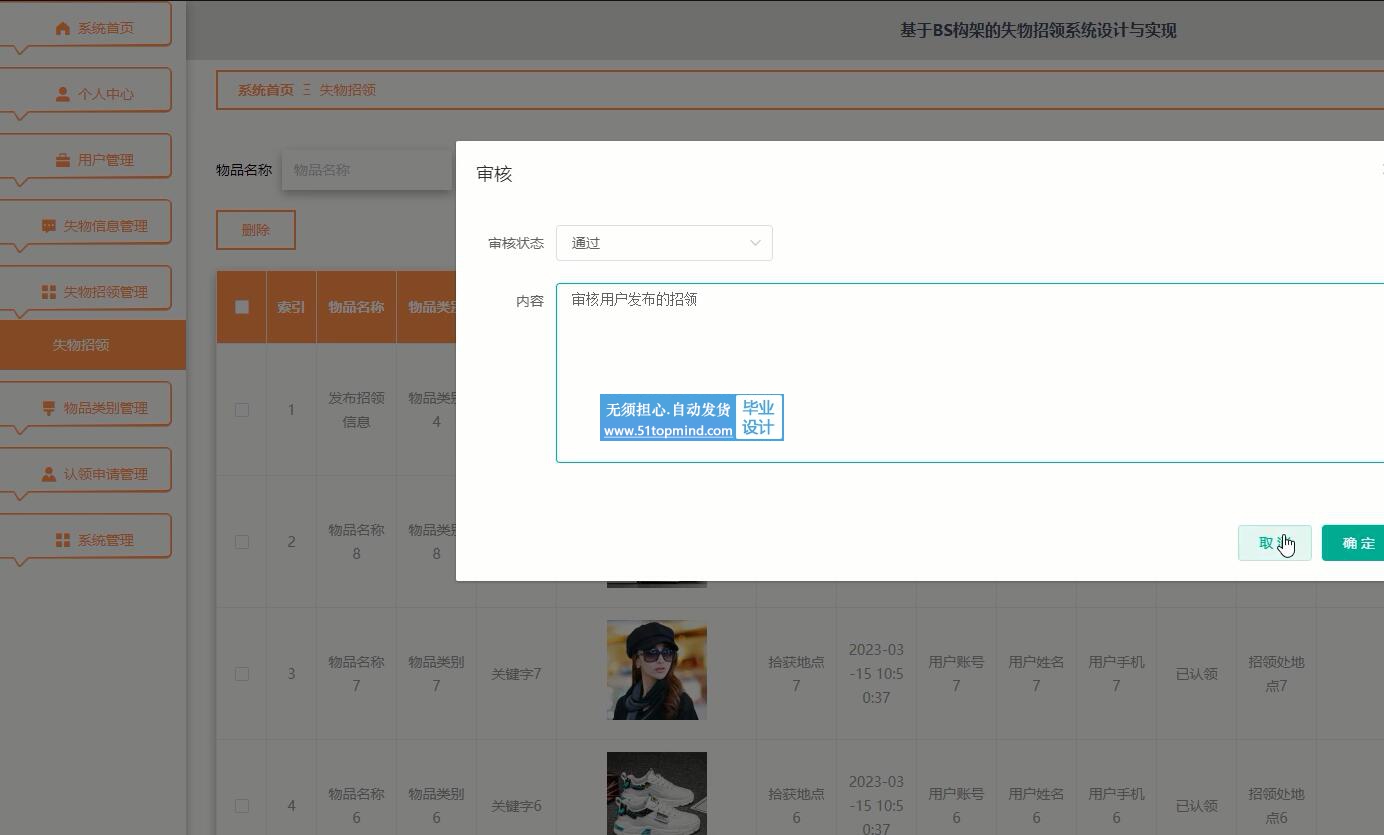Screen dimensions: 1384x835
Task: Click the 取消 button in dialog
Action: pos(1275,543)
